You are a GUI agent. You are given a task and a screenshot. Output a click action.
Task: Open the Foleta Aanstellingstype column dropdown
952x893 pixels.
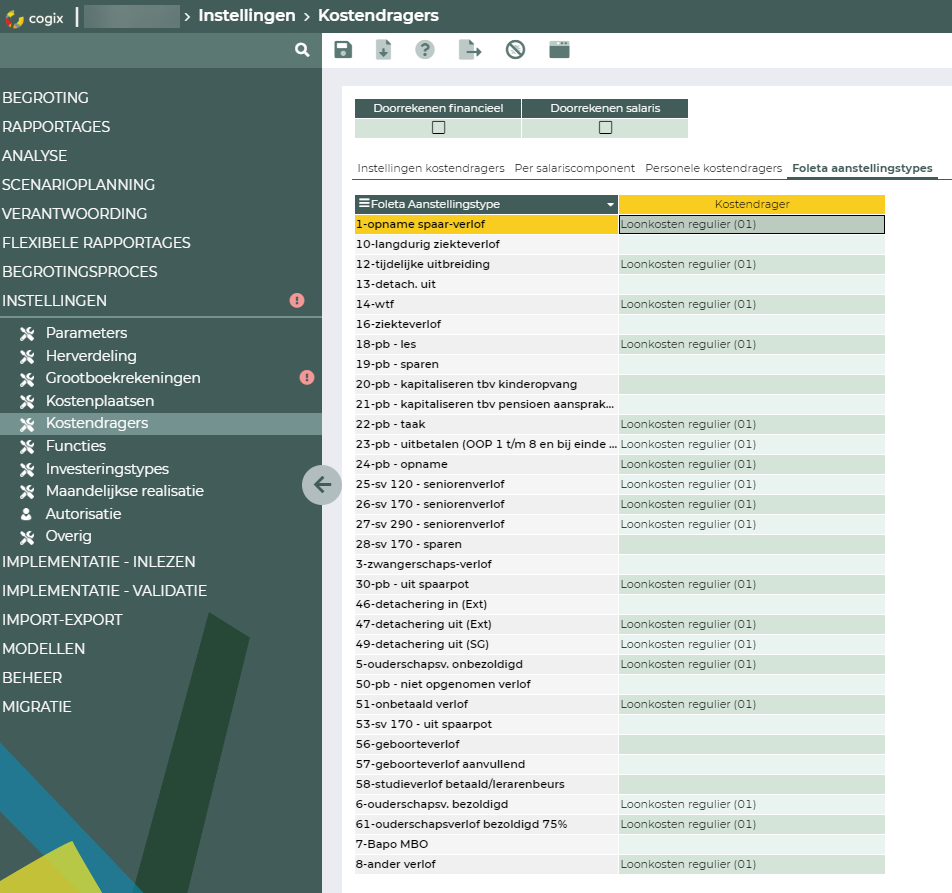tap(610, 204)
